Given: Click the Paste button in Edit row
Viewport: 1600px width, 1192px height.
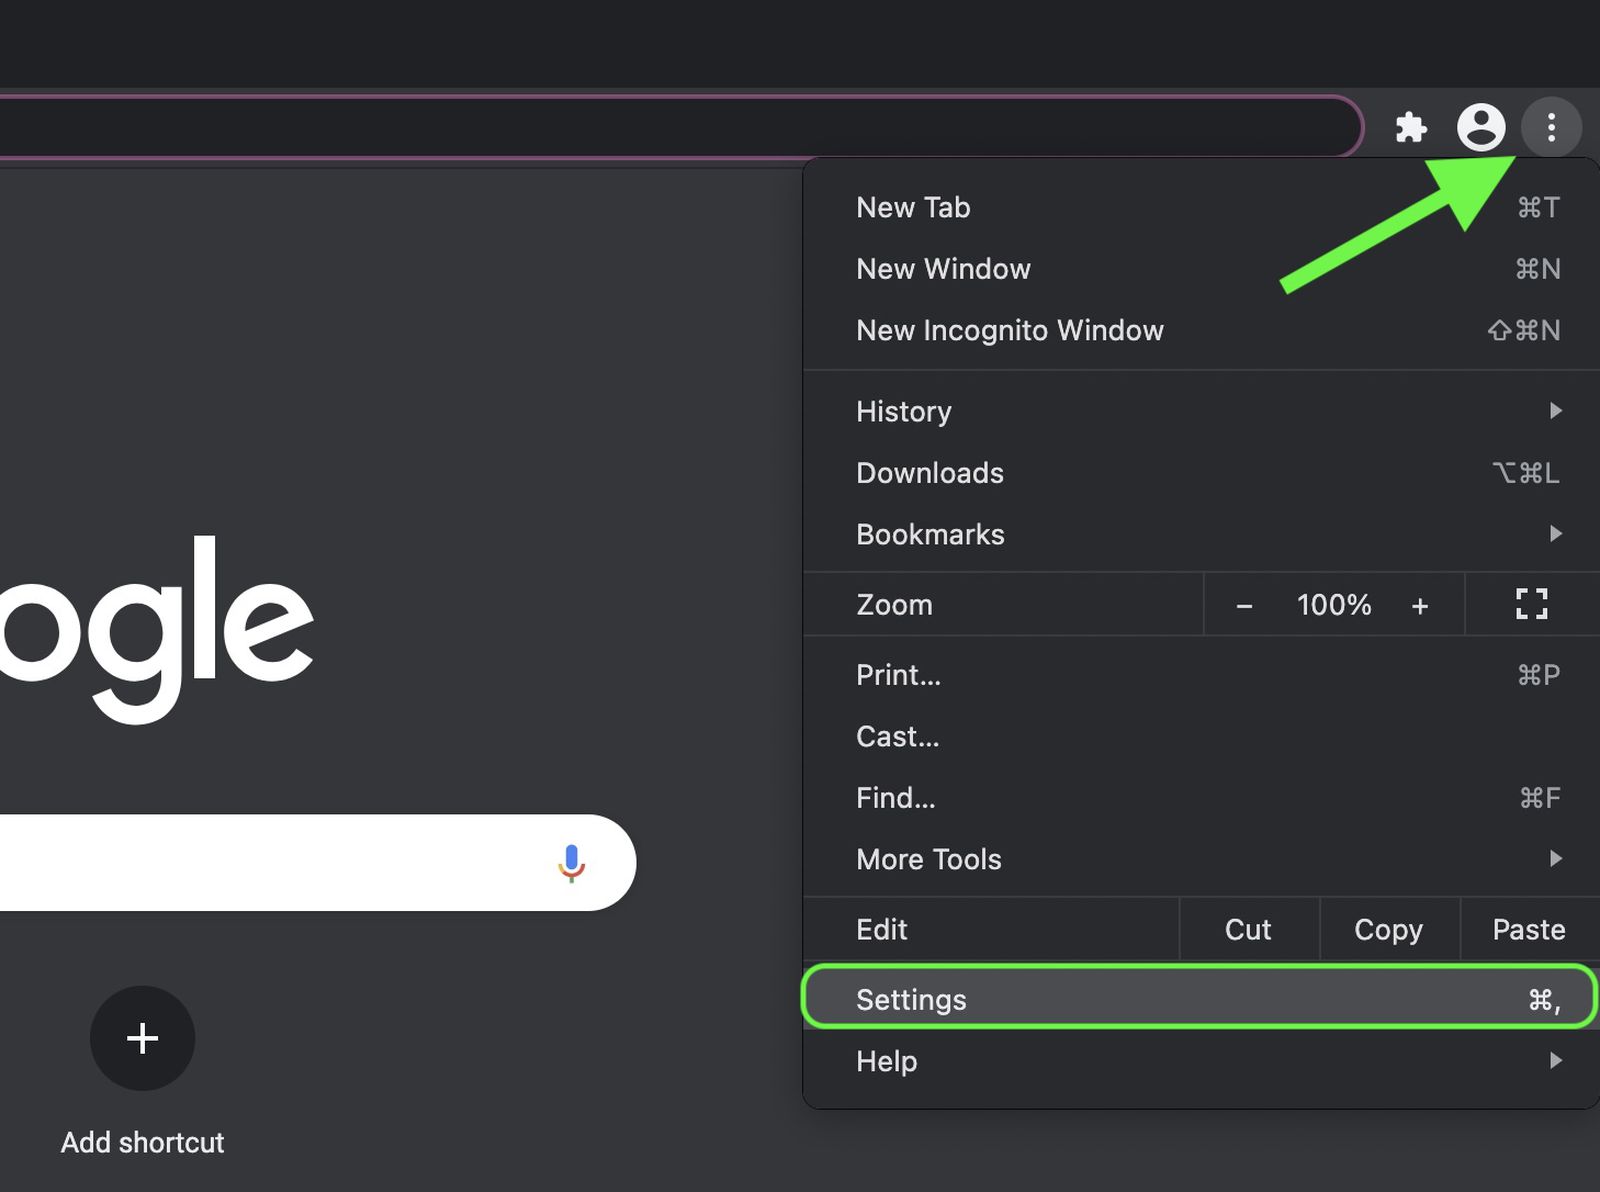Looking at the screenshot, I should (x=1527, y=929).
